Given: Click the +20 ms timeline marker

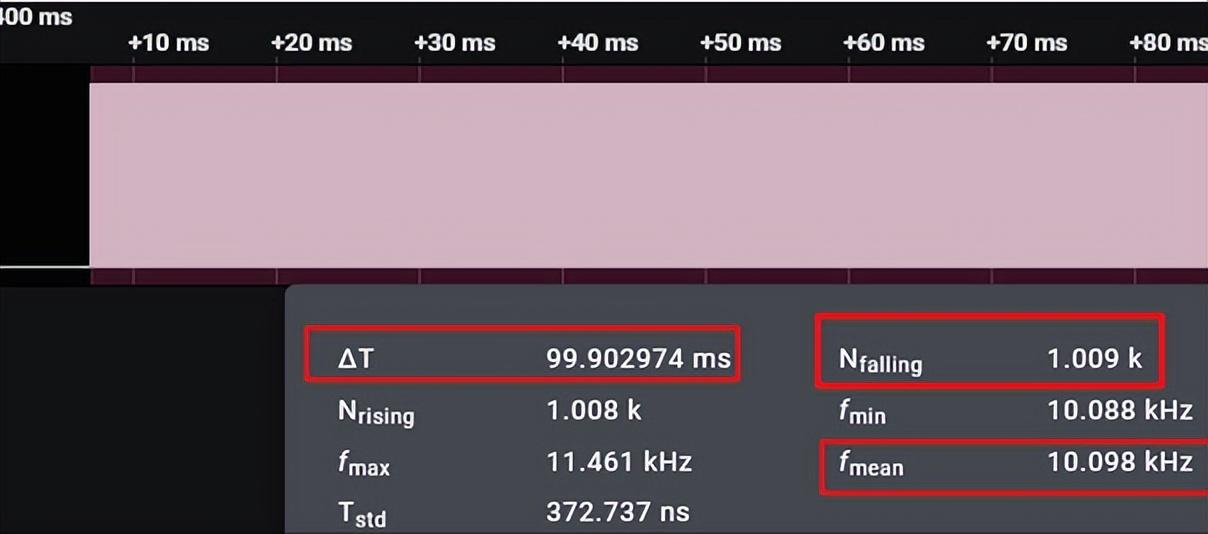Looking at the screenshot, I should 312,43.
